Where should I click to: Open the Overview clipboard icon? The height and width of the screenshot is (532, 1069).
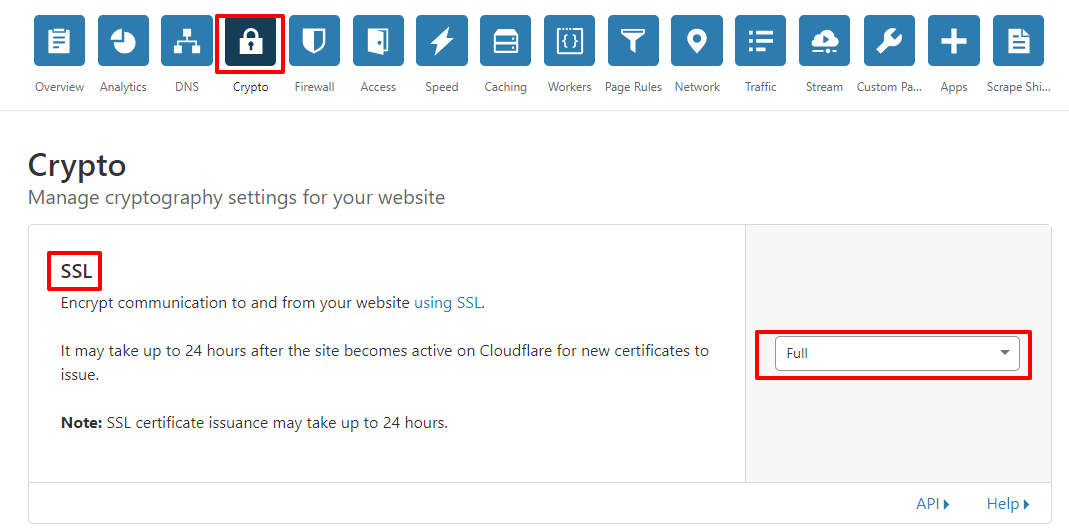coord(59,40)
